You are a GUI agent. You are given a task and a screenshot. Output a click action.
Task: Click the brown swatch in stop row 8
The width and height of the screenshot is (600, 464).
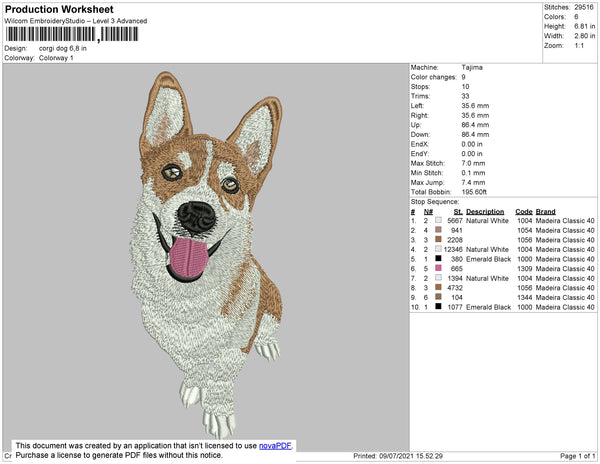pyautogui.click(x=438, y=287)
